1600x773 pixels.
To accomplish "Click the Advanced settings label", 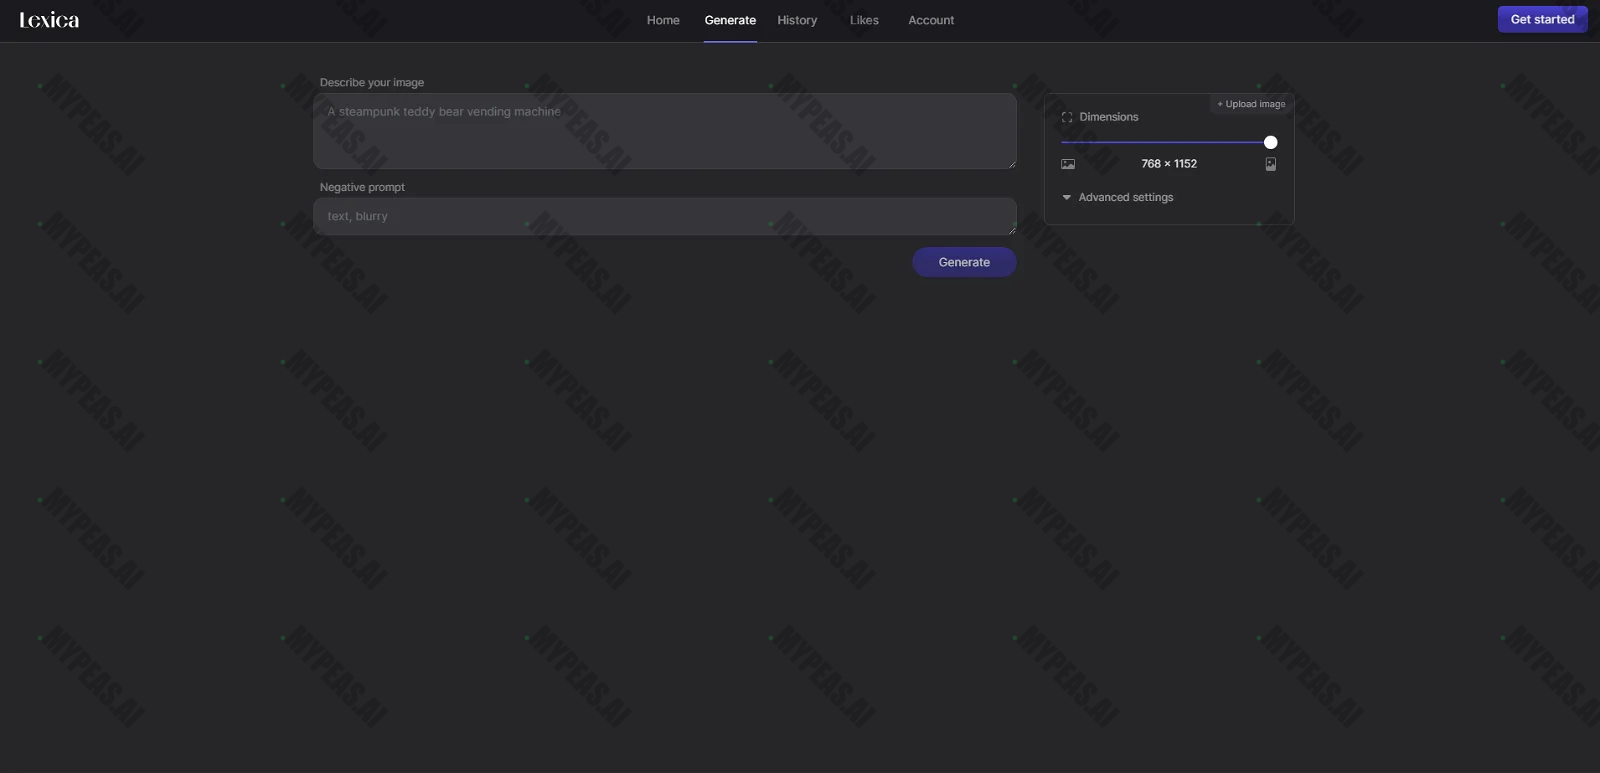I will (x=1126, y=198).
